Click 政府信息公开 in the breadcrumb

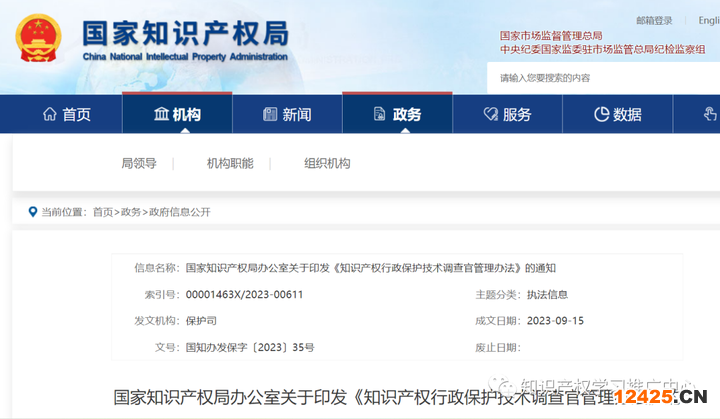tap(179, 212)
